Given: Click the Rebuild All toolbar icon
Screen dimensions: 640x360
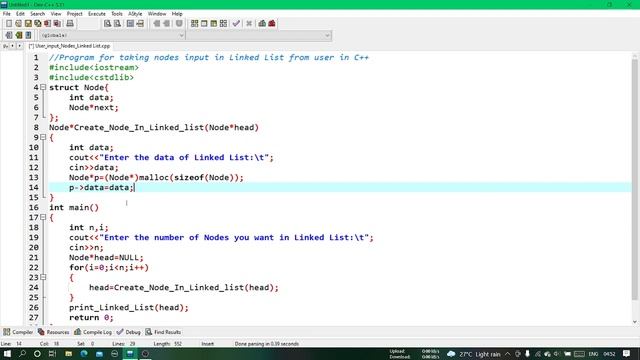Looking at the screenshot, I should pos(223,24).
